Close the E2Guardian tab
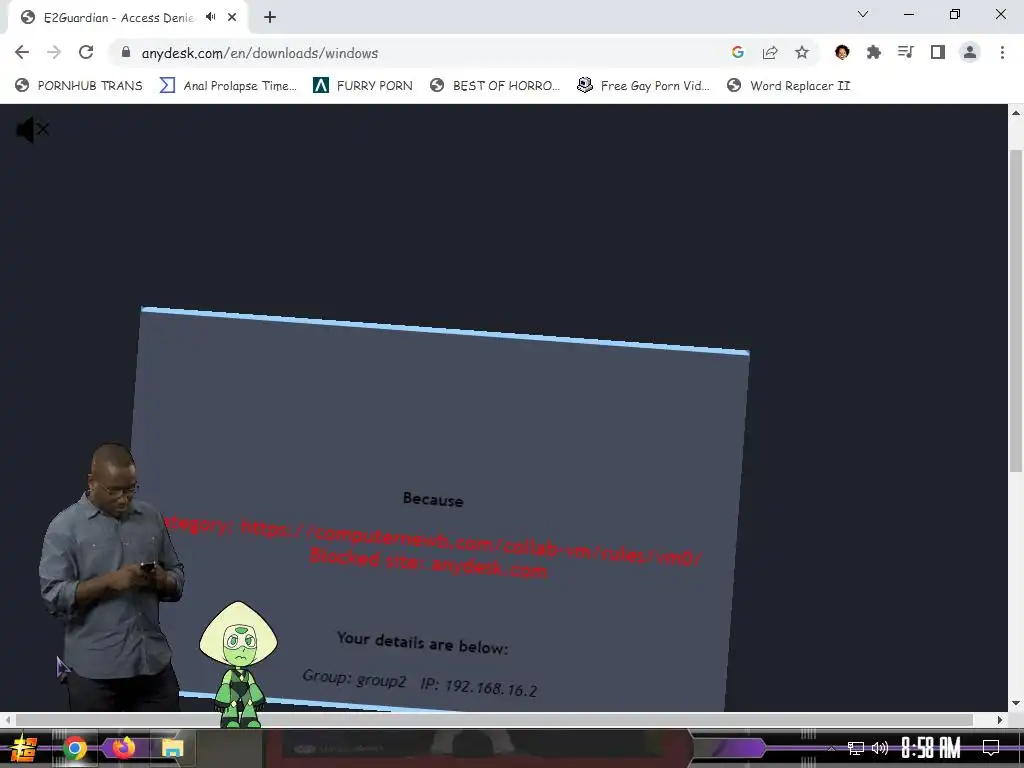Image resolution: width=1024 pixels, height=768 pixels. tap(232, 17)
